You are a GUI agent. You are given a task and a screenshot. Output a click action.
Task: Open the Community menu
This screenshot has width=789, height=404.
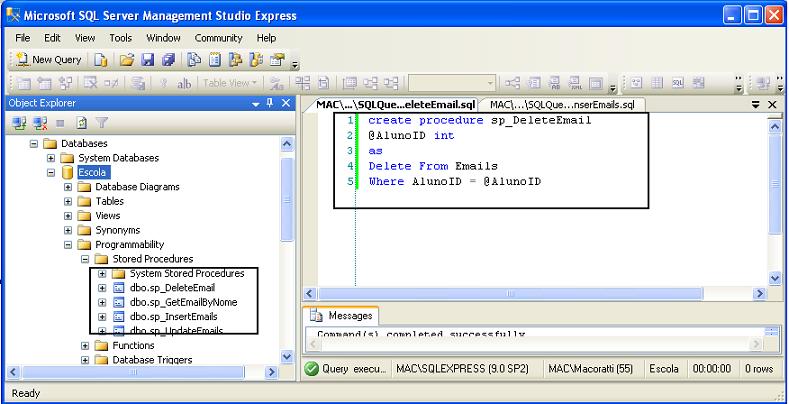(x=218, y=38)
